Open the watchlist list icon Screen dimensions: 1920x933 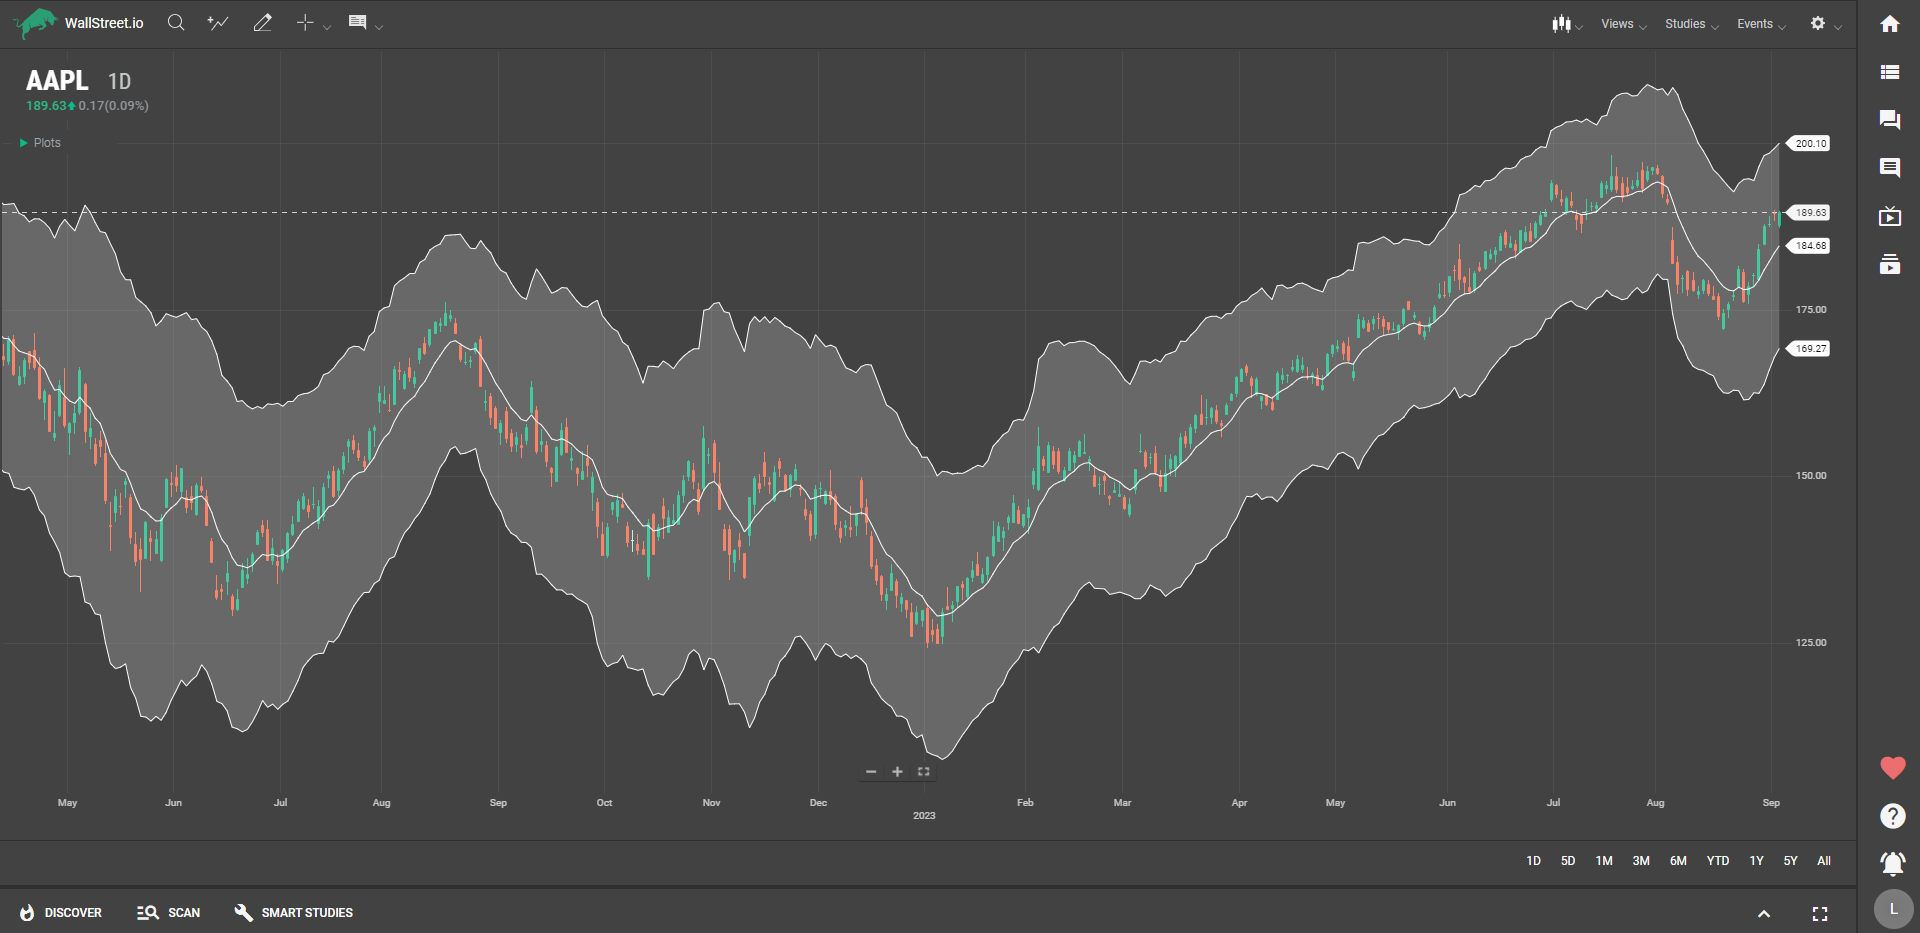(x=1889, y=72)
